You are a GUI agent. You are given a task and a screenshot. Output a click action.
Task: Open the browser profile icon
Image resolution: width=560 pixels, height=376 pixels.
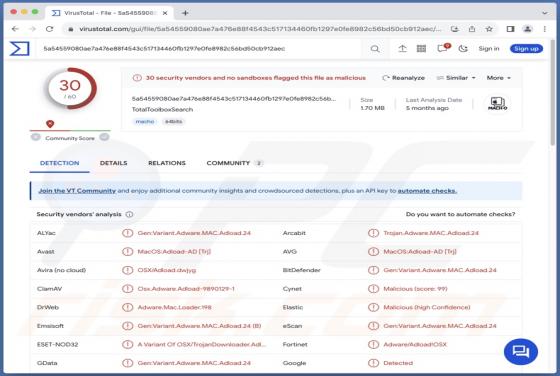click(x=528, y=29)
